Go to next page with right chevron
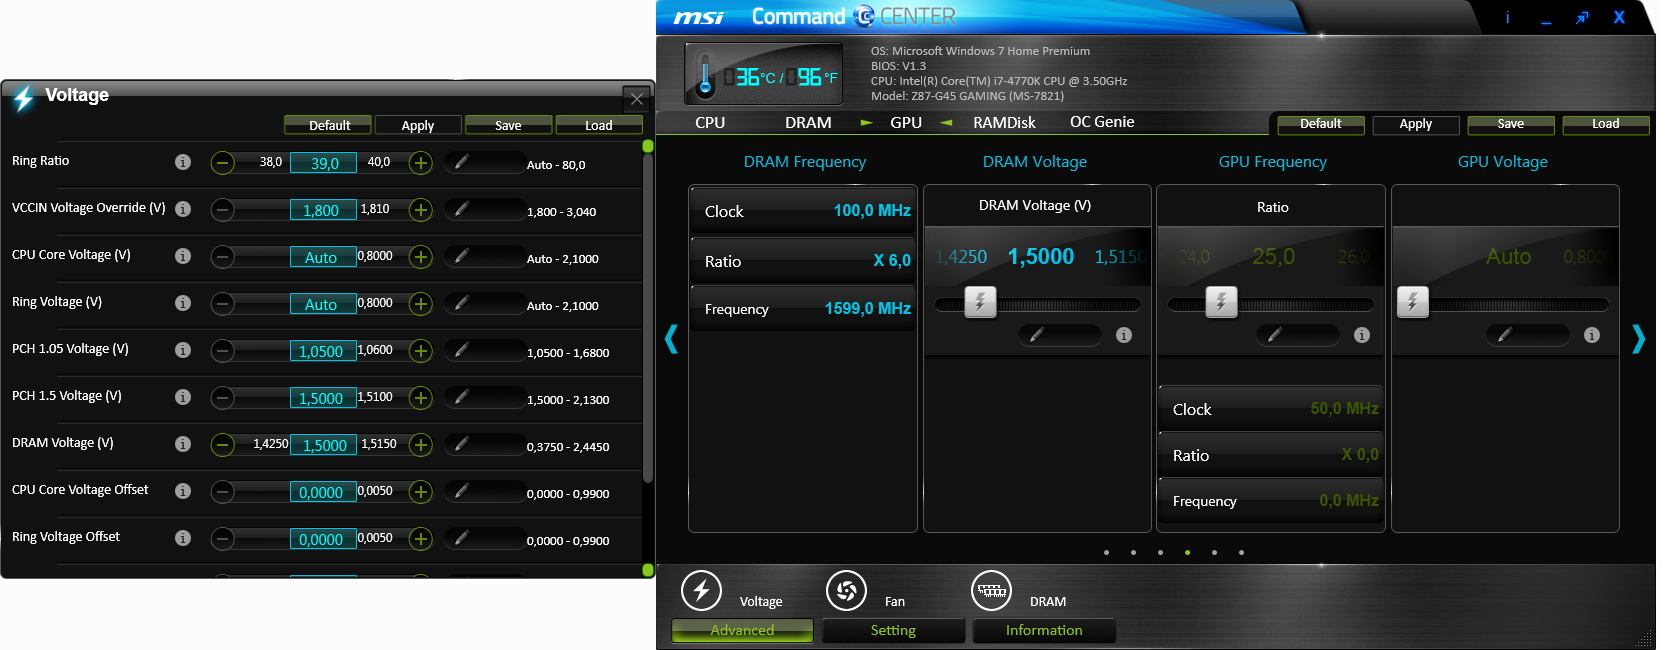The image size is (1670, 650). tap(1637, 339)
